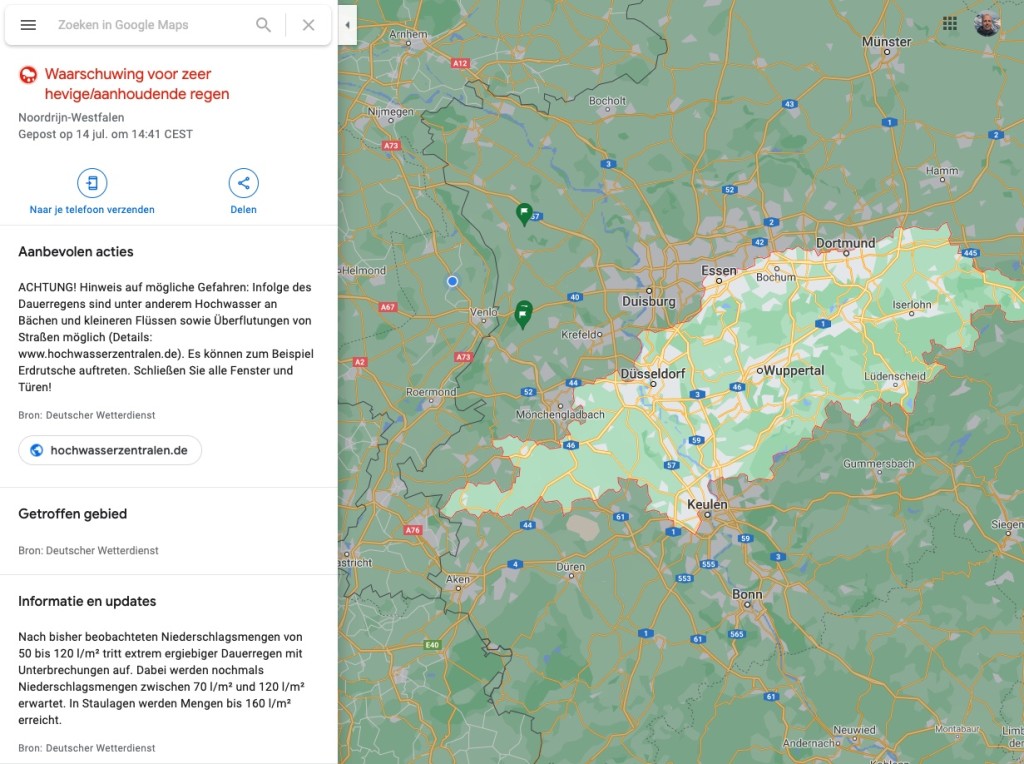Click the Krefeld city label
Screen dimensions: 1024x764
pos(580,334)
